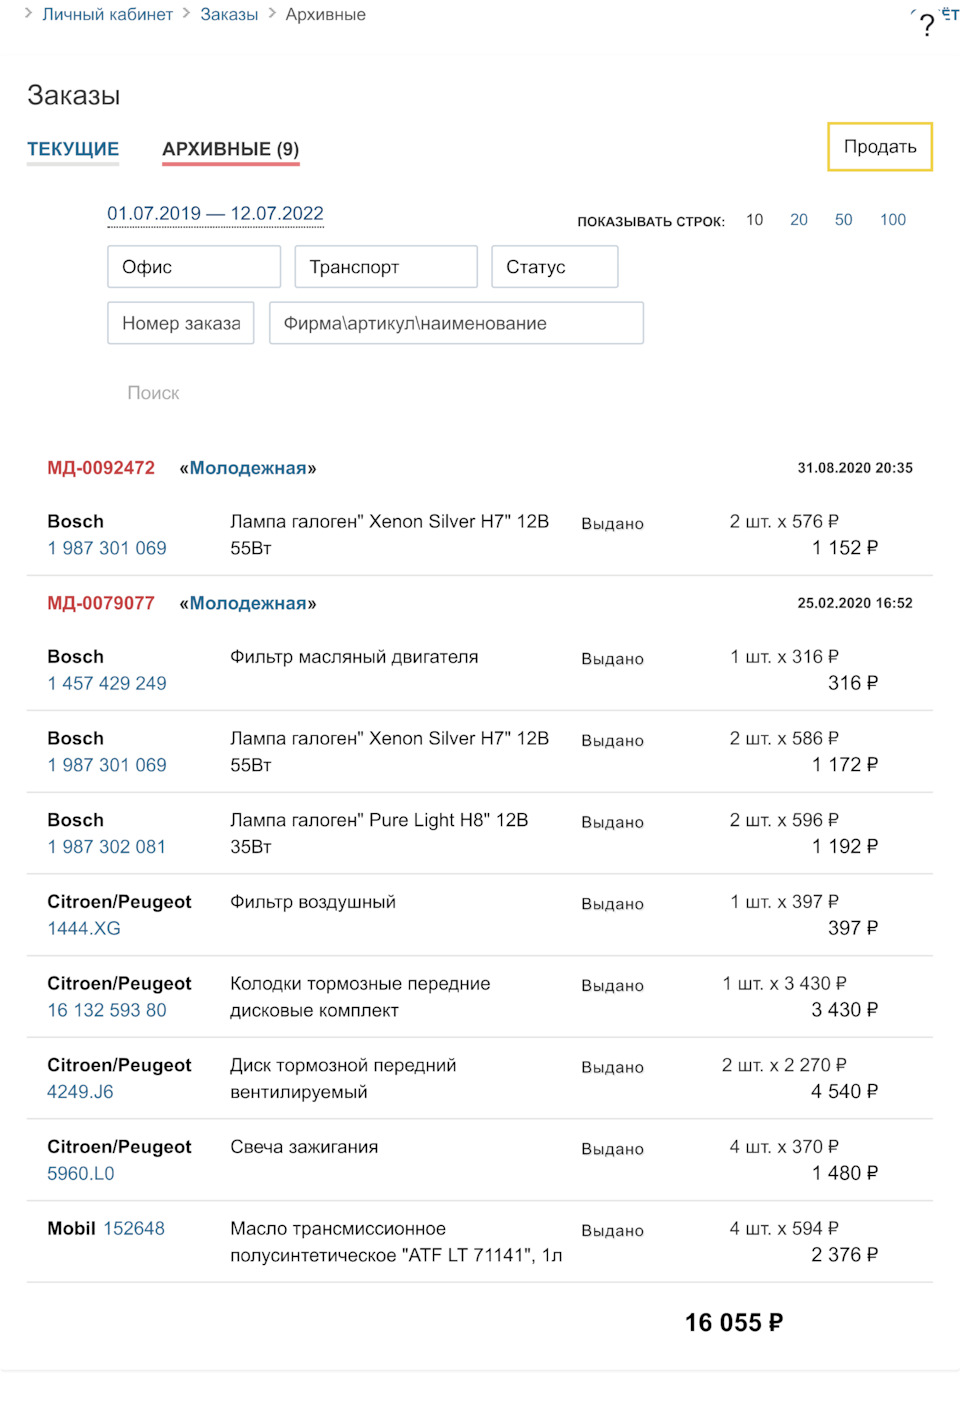Open Bosch part number 1 457 429 249
This screenshot has height=1401, width=960.
coord(107,684)
